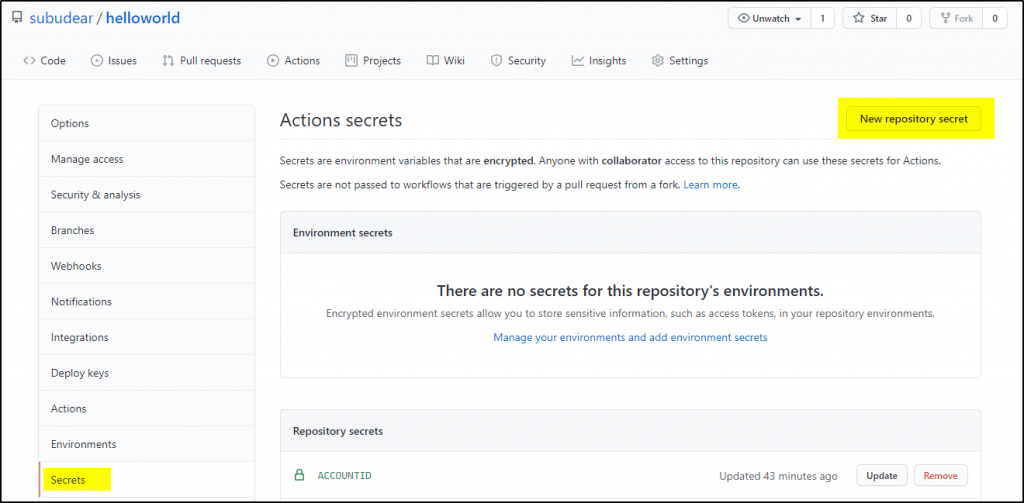Click the Actions secrets heading
1024x503 pixels.
point(341,120)
